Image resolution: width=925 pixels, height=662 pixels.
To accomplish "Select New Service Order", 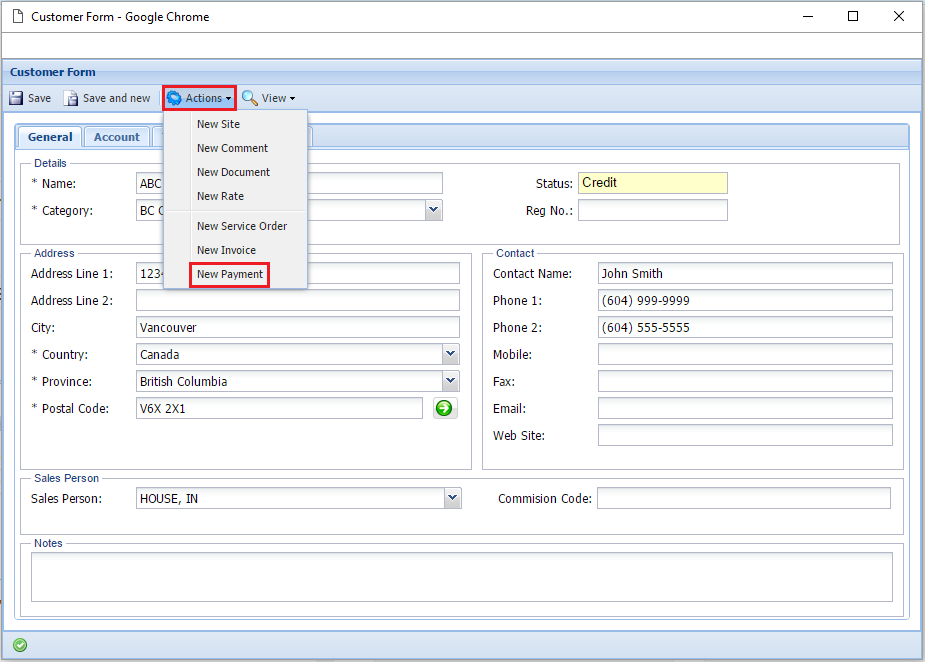I will pos(242,226).
